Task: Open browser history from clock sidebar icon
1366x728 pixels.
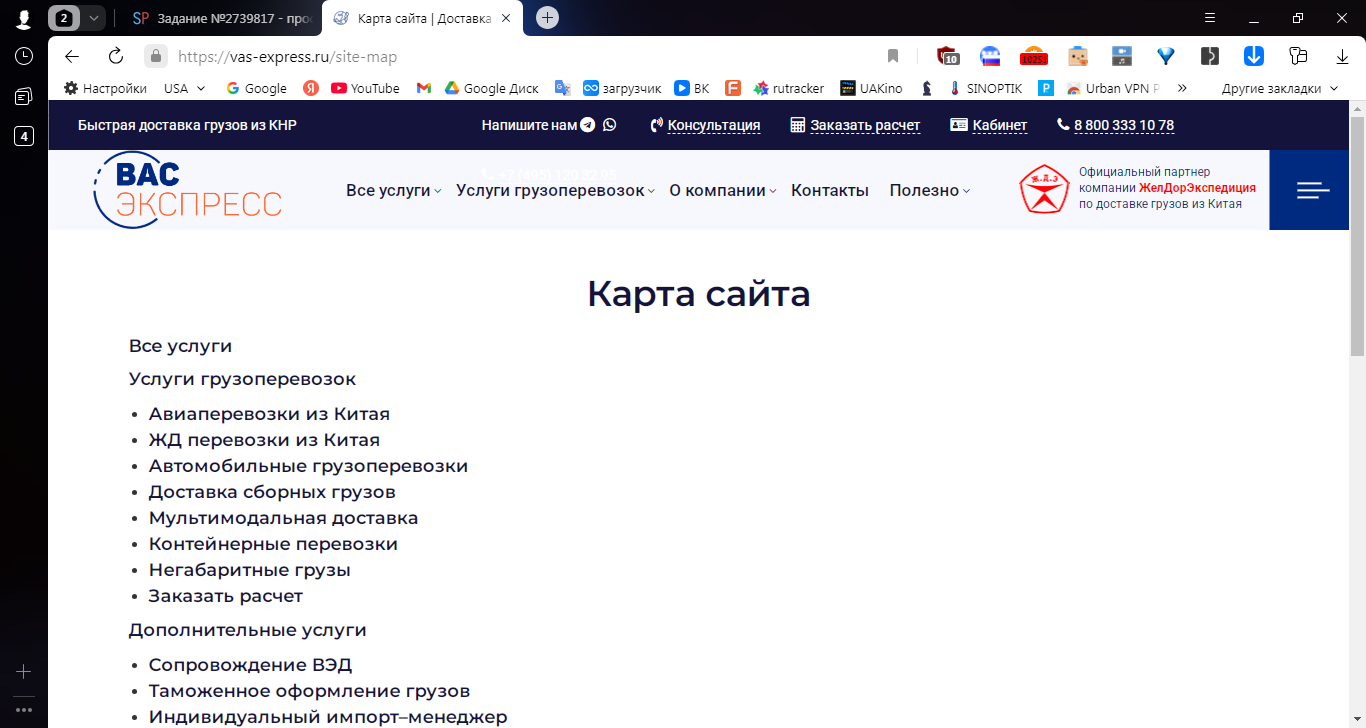Action: click(x=23, y=56)
